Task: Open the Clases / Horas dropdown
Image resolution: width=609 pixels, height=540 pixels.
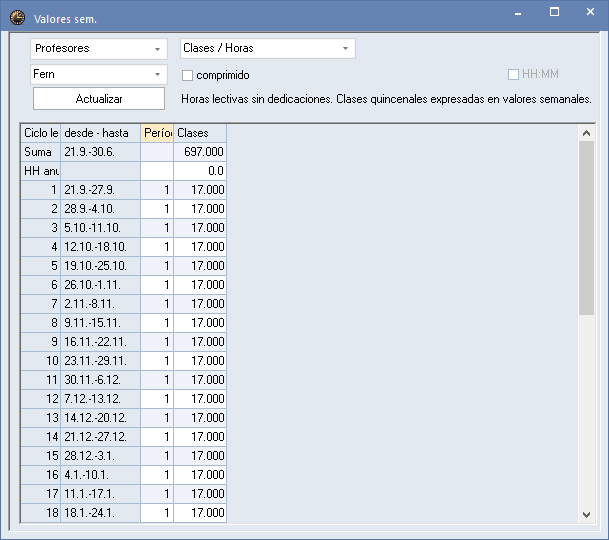Action: click(268, 49)
